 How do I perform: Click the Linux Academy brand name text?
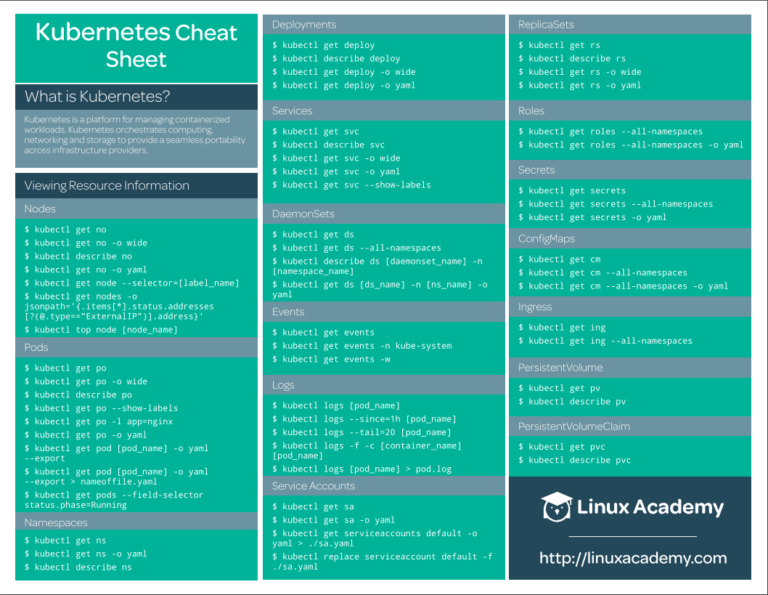pyautogui.click(x=650, y=507)
